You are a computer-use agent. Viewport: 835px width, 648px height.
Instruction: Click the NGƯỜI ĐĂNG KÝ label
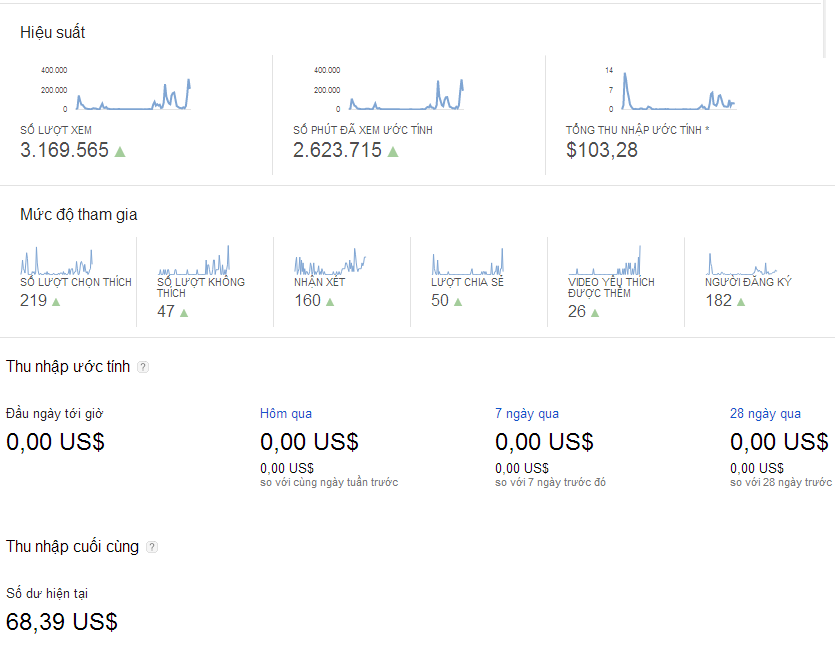click(748, 282)
